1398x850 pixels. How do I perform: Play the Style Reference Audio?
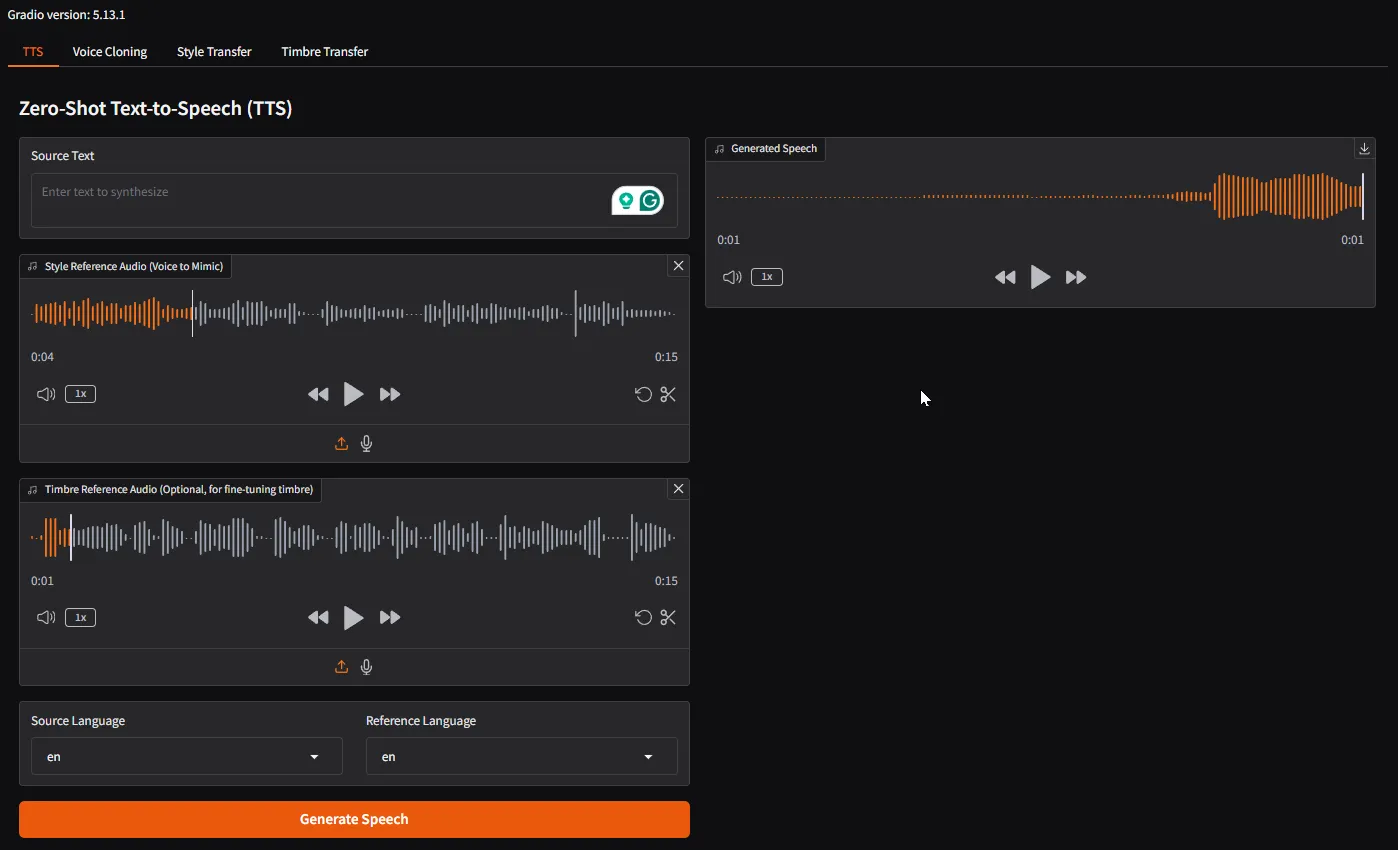353,394
